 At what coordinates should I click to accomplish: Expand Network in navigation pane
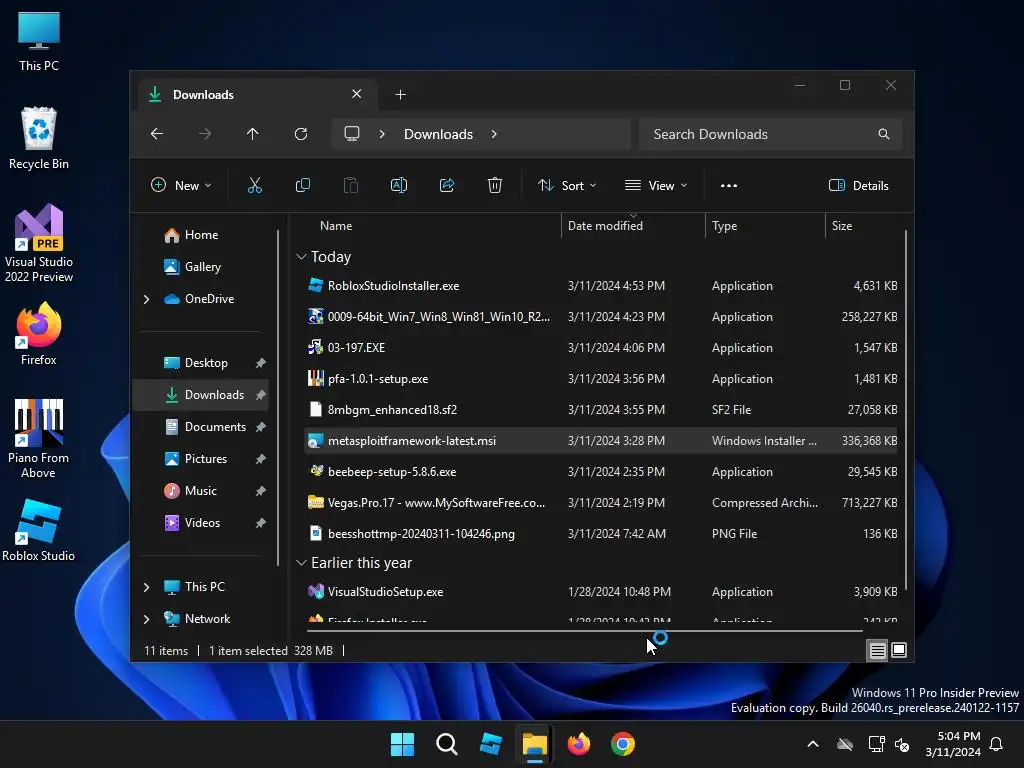(x=146, y=619)
